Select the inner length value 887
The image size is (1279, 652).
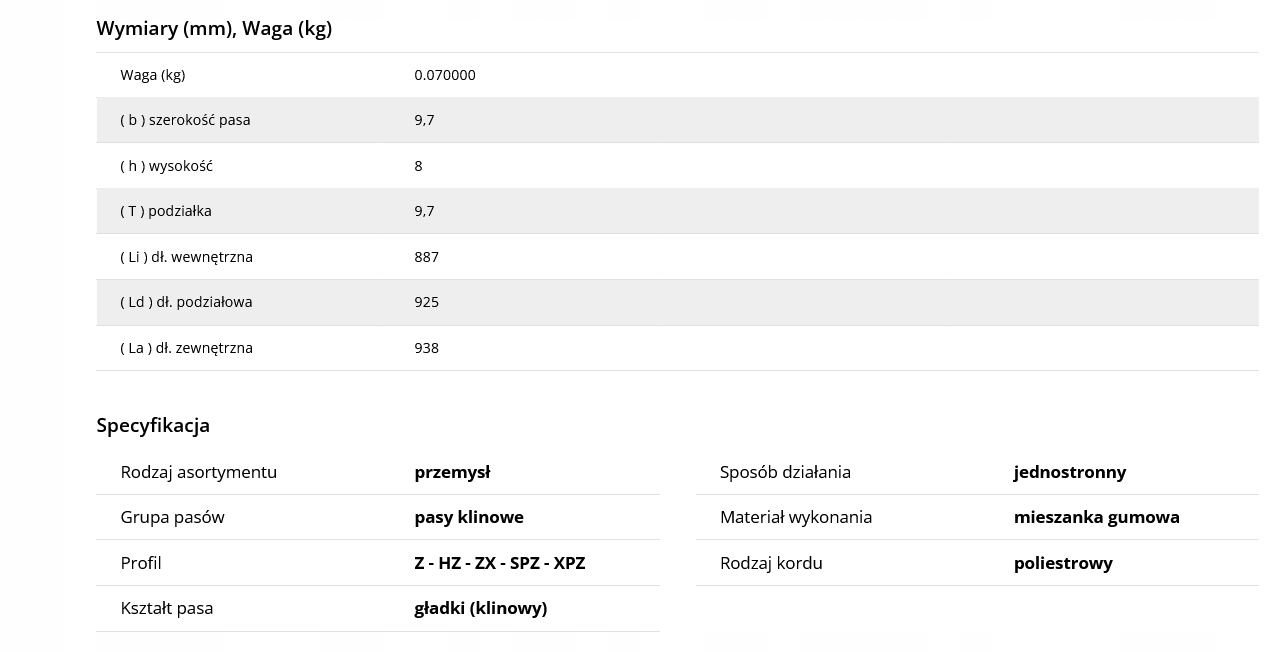click(427, 257)
